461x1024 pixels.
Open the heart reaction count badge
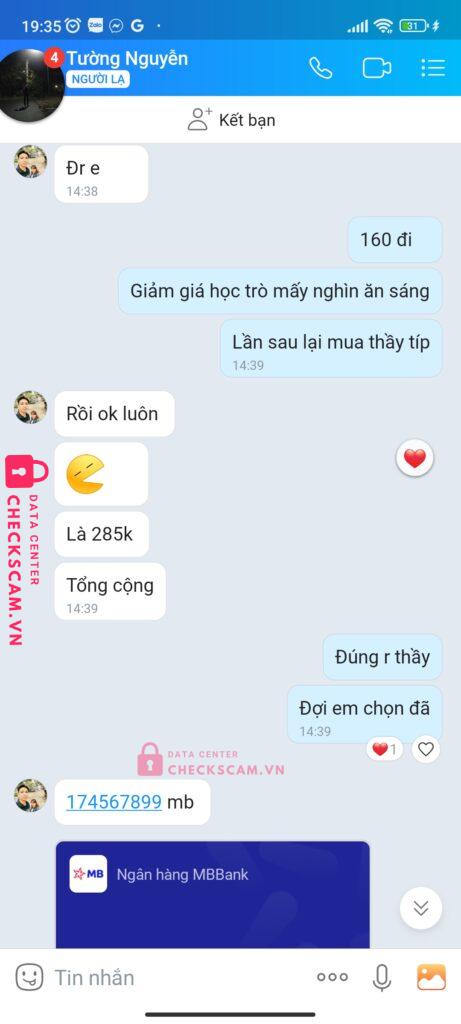coord(385,749)
